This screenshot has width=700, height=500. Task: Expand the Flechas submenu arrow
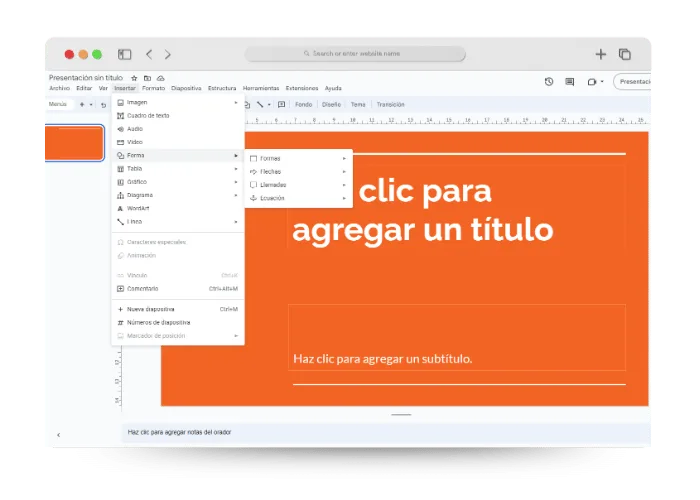(344, 171)
